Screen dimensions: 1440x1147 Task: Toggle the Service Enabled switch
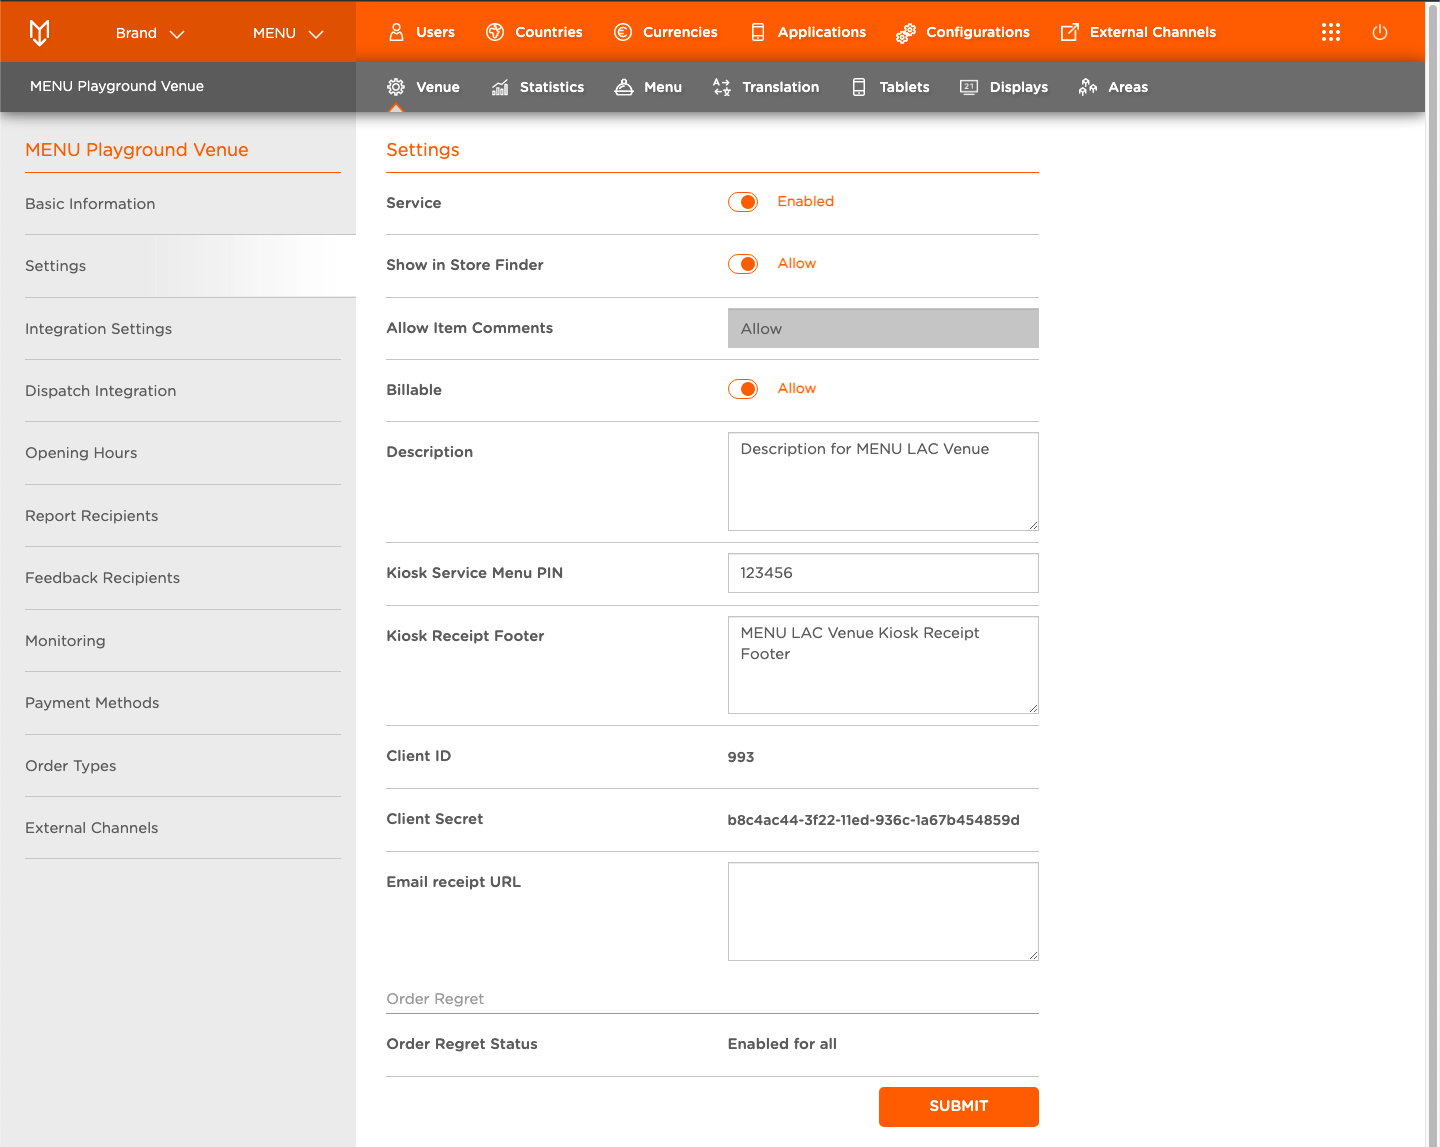point(743,202)
